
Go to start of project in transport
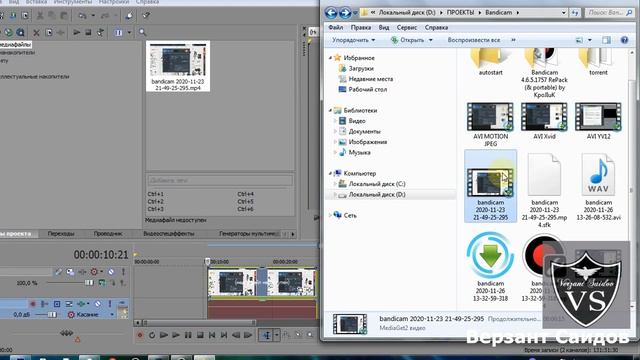coord(212,335)
